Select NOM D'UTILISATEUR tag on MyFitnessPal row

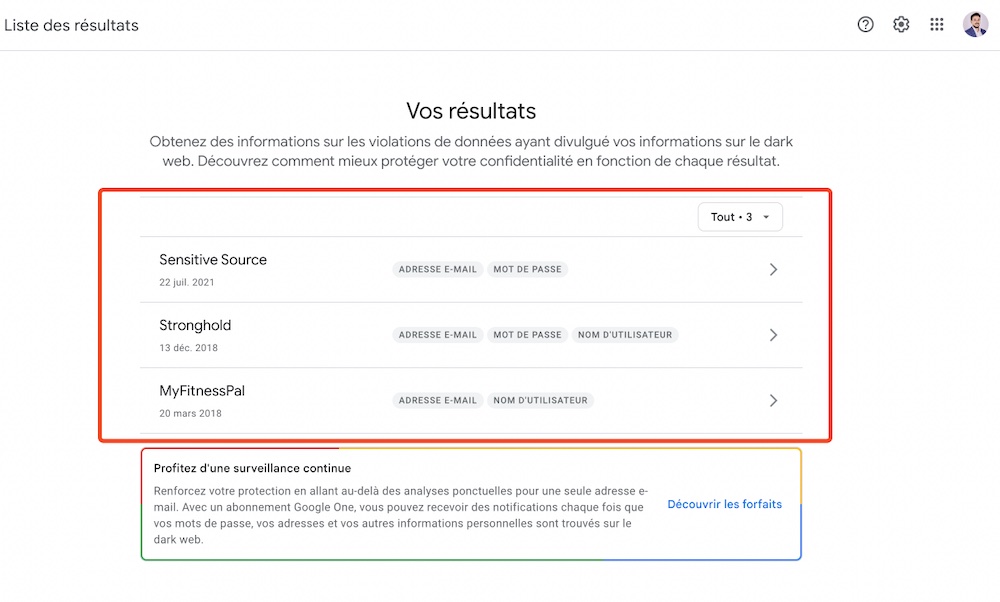(540, 400)
